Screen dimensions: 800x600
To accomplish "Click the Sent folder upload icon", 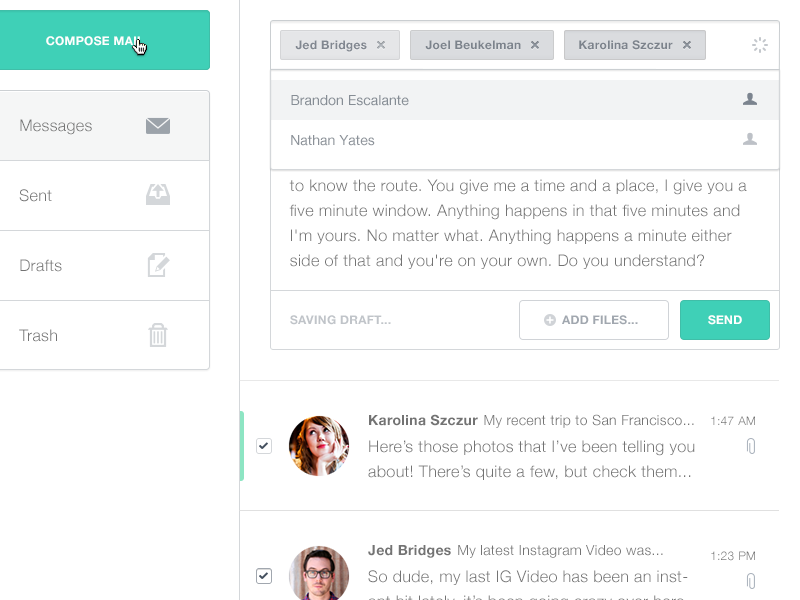I will 157,195.
